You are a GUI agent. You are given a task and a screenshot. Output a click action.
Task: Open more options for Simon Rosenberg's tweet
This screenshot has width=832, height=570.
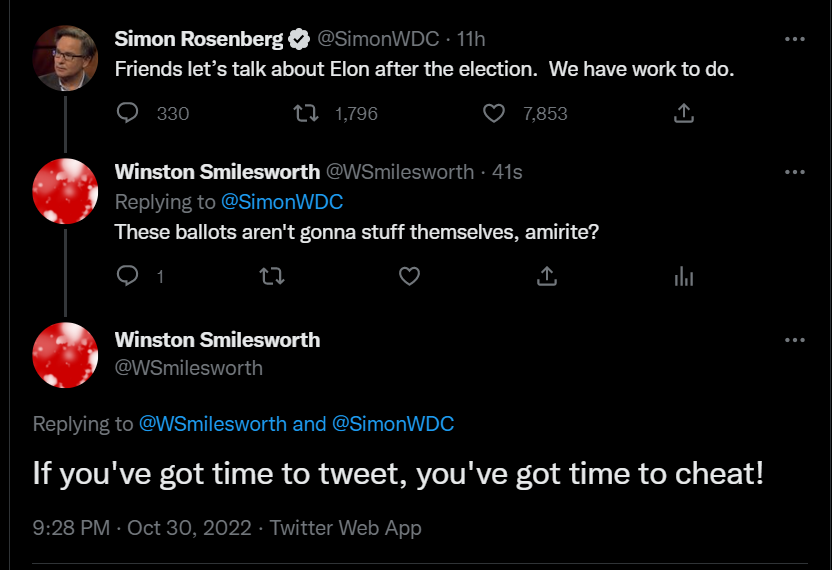coord(794,39)
